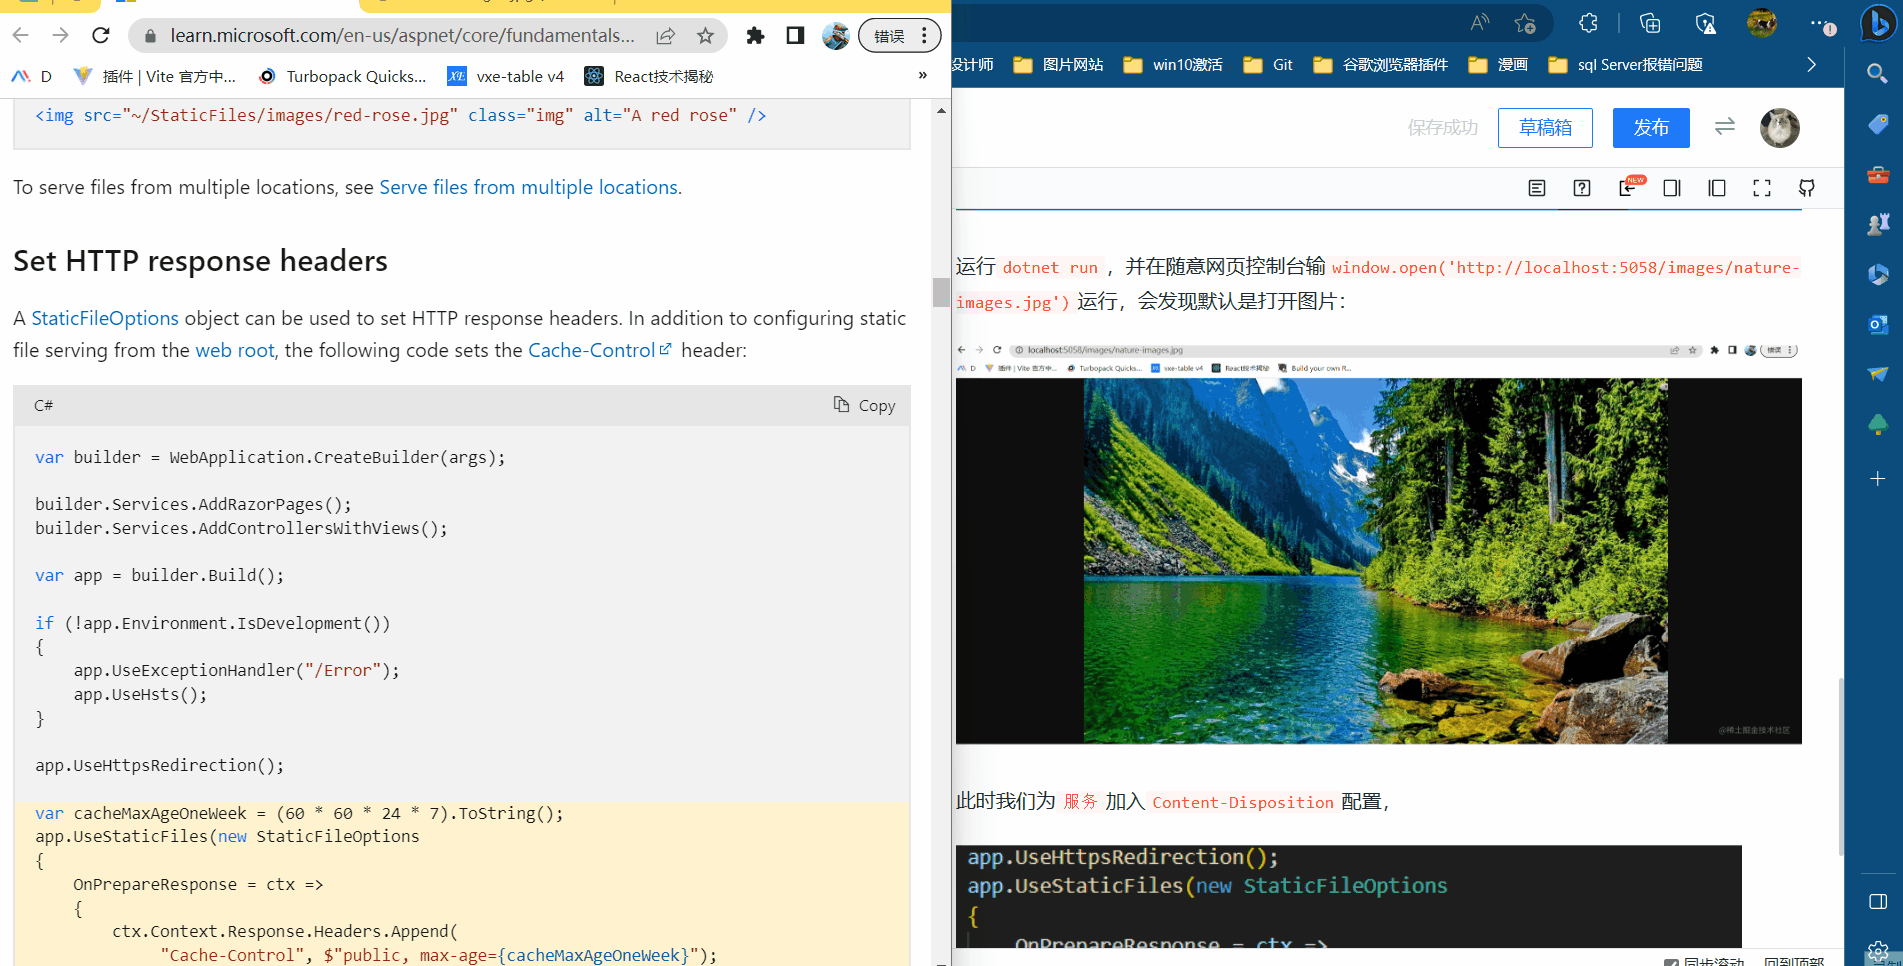Image resolution: width=1903 pixels, height=966 pixels.
Task: Open the 谷歌浏览器插件 favorites folder
Action: pos(1381,65)
